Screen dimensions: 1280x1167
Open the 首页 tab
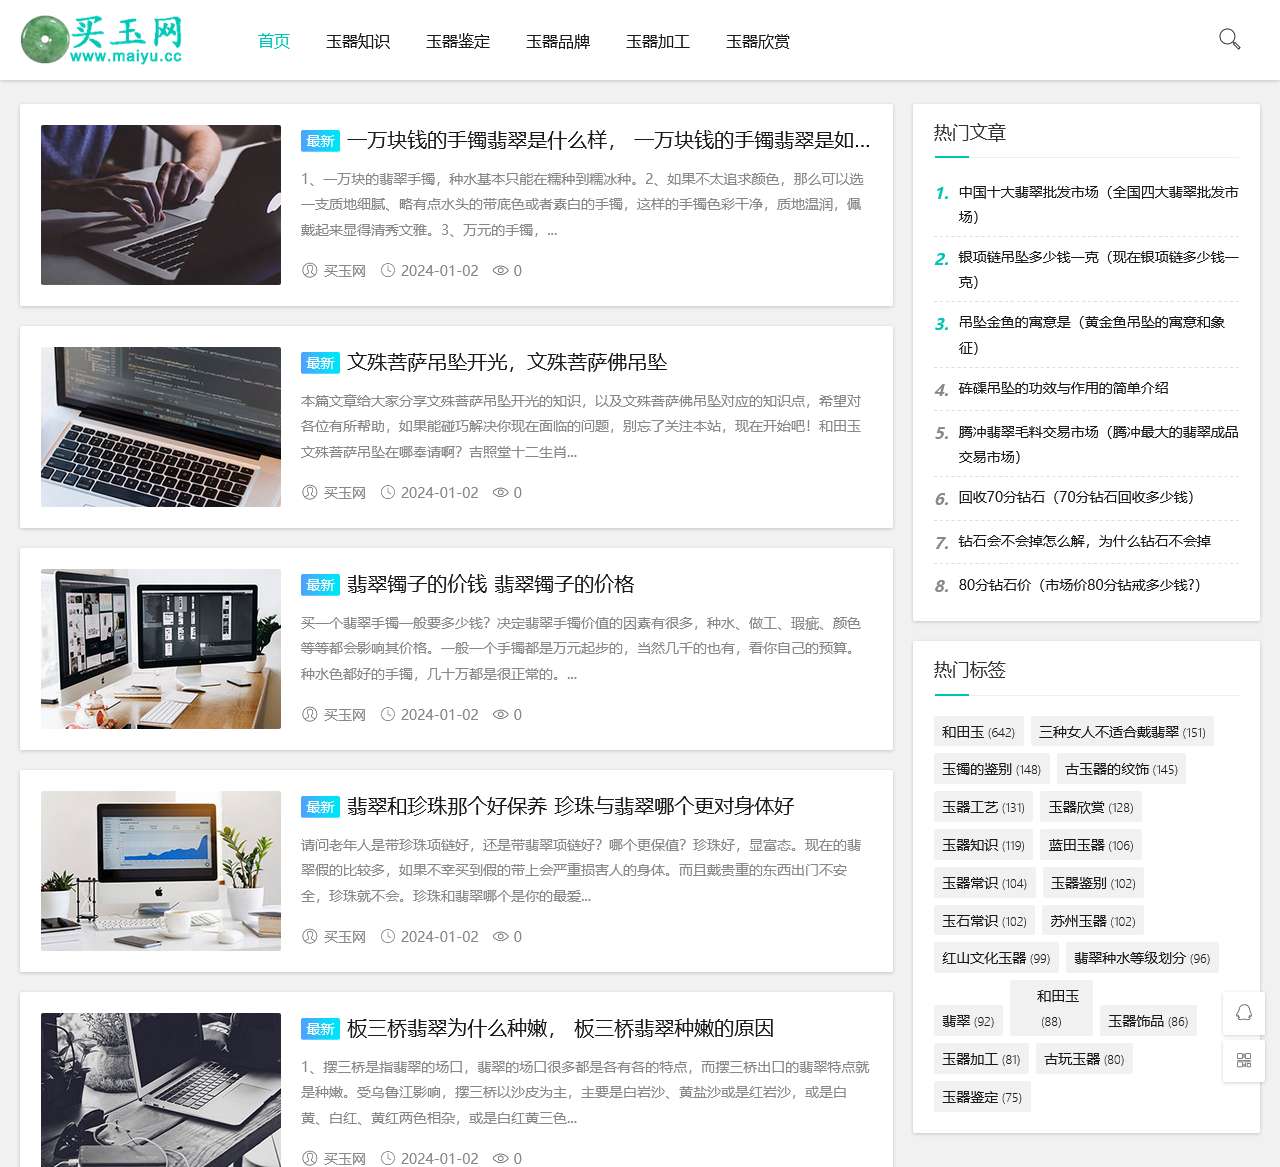point(273,41)
